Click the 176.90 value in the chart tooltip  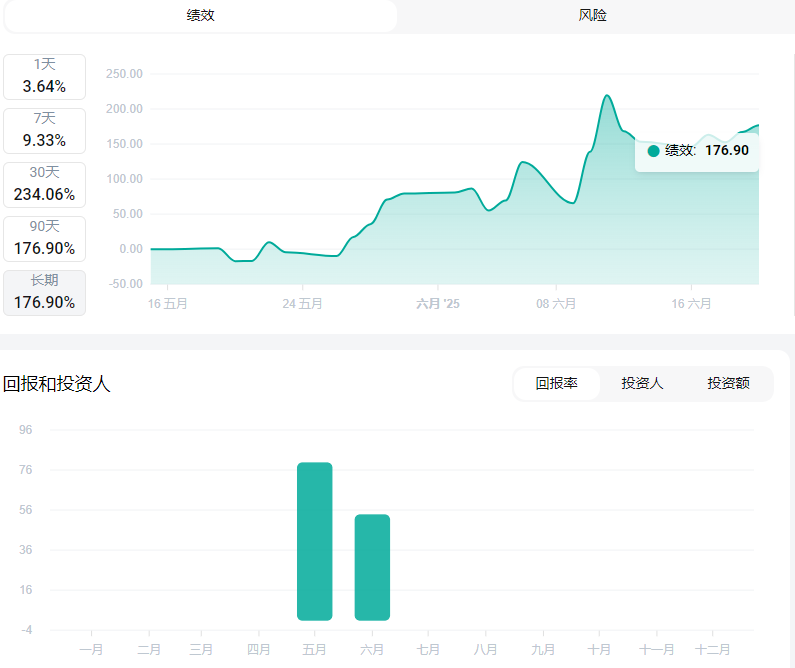click(727, 151)
